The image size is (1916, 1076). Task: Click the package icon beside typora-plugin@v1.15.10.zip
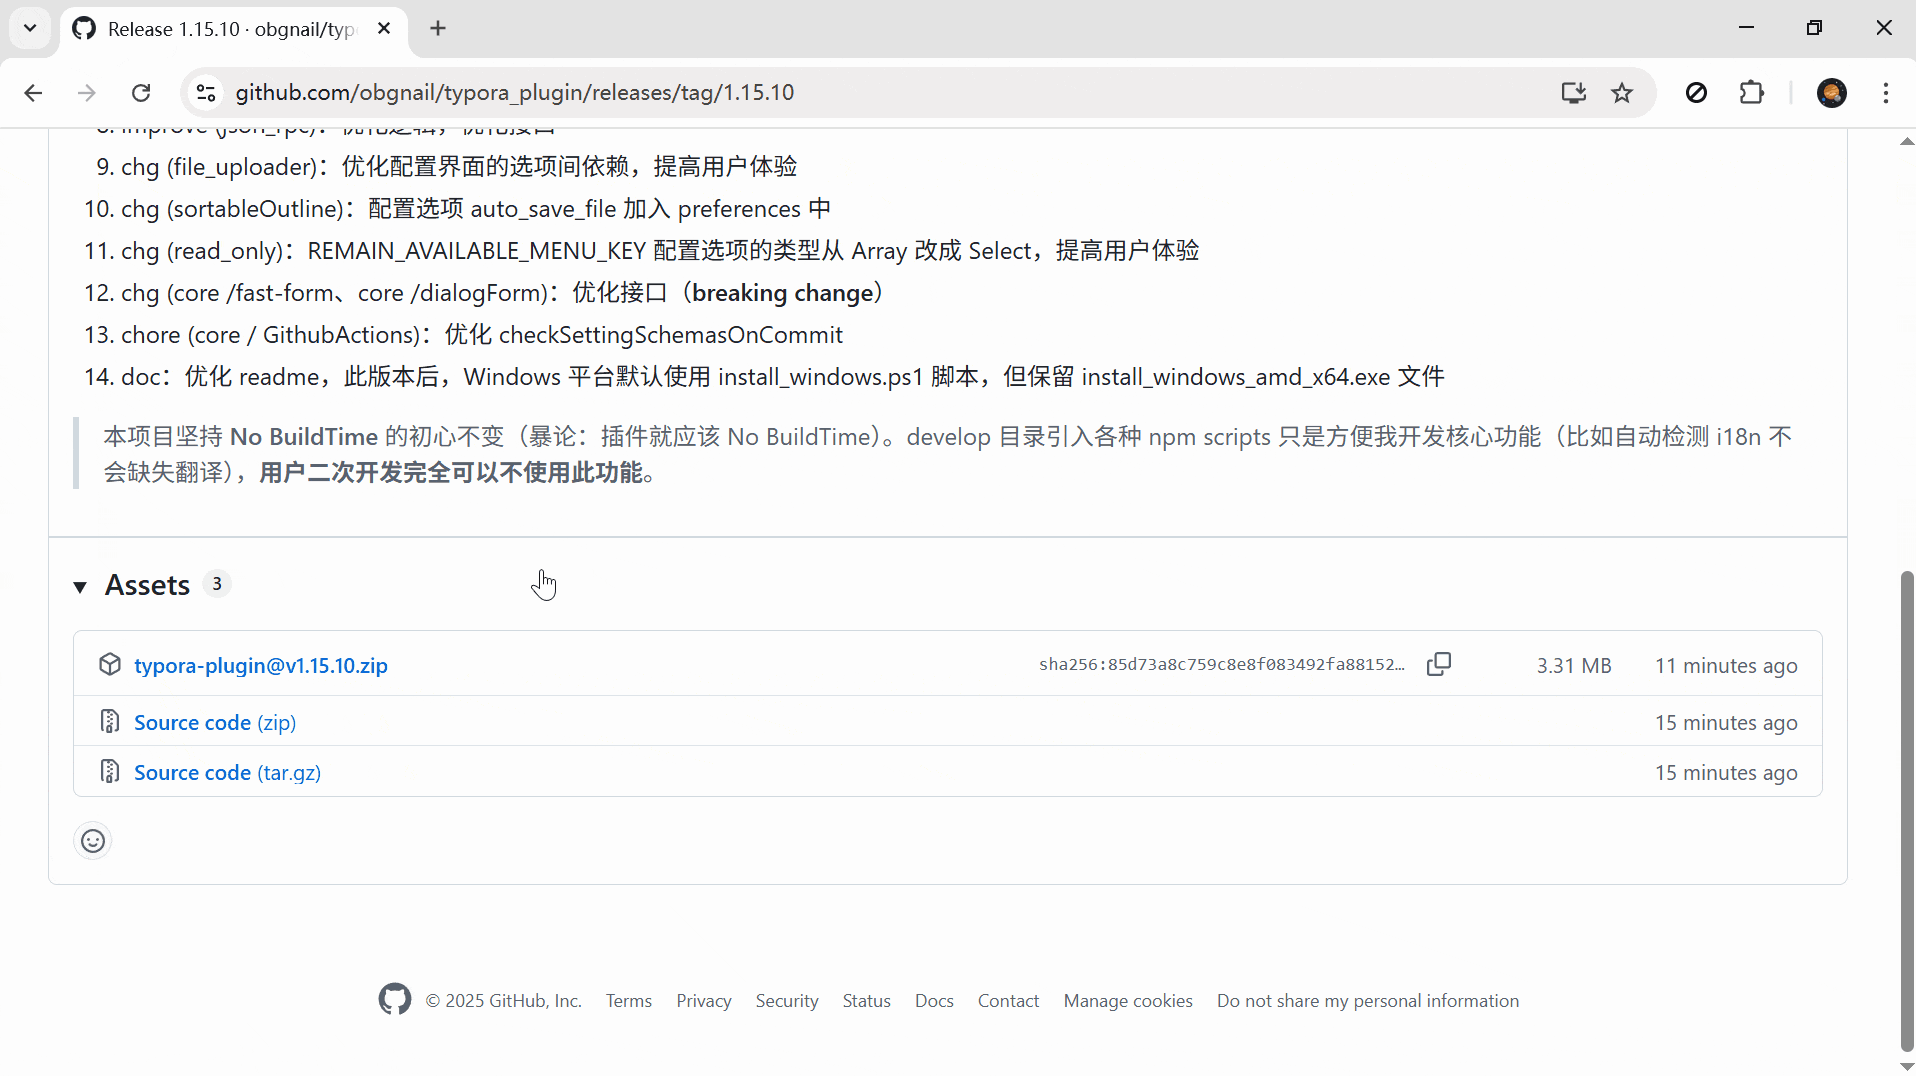coord(110,664)
